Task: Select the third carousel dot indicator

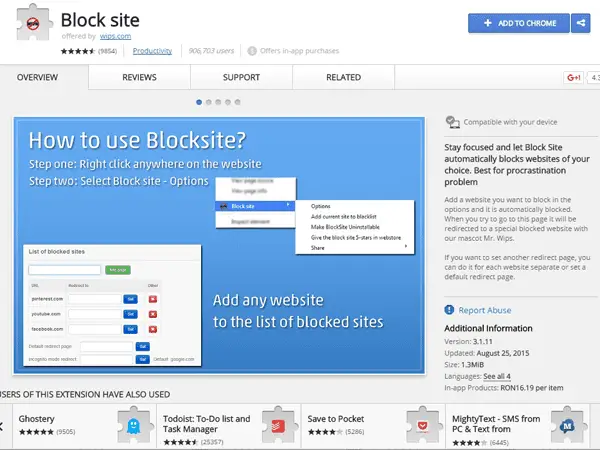Action: point(218,102)
